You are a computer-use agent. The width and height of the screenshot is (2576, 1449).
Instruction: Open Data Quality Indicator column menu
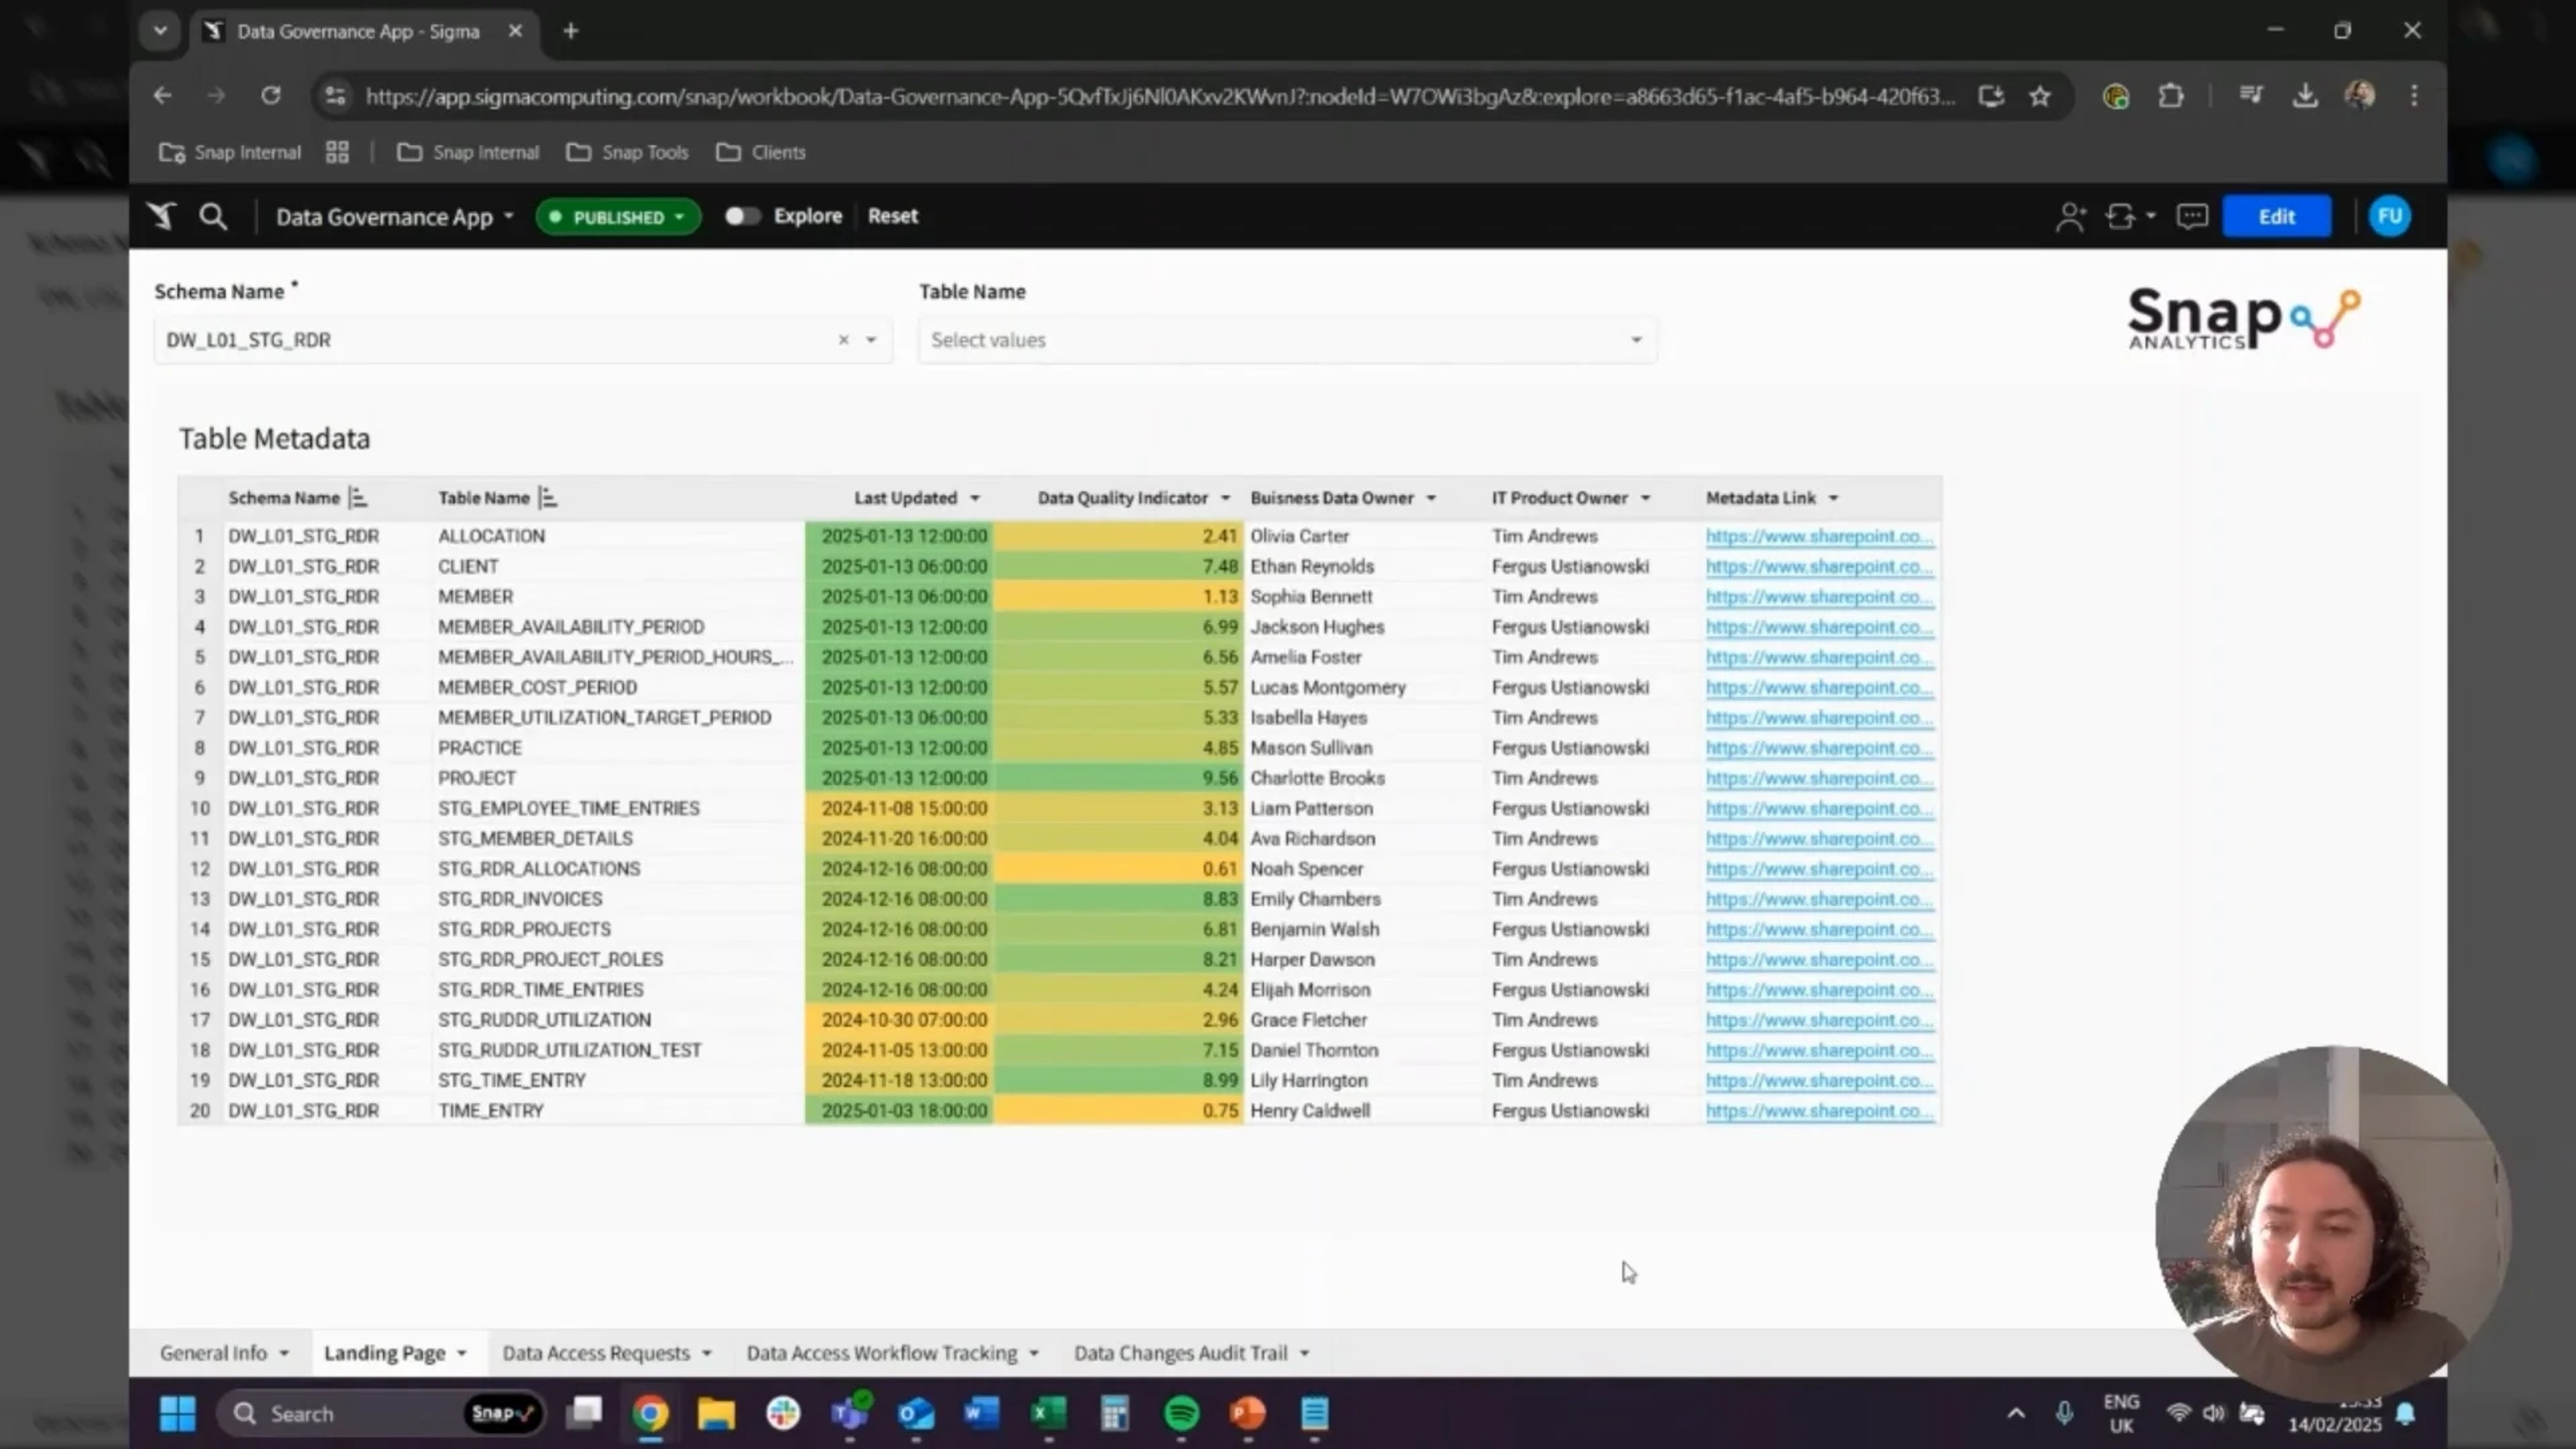click(x=1225, y=498)
